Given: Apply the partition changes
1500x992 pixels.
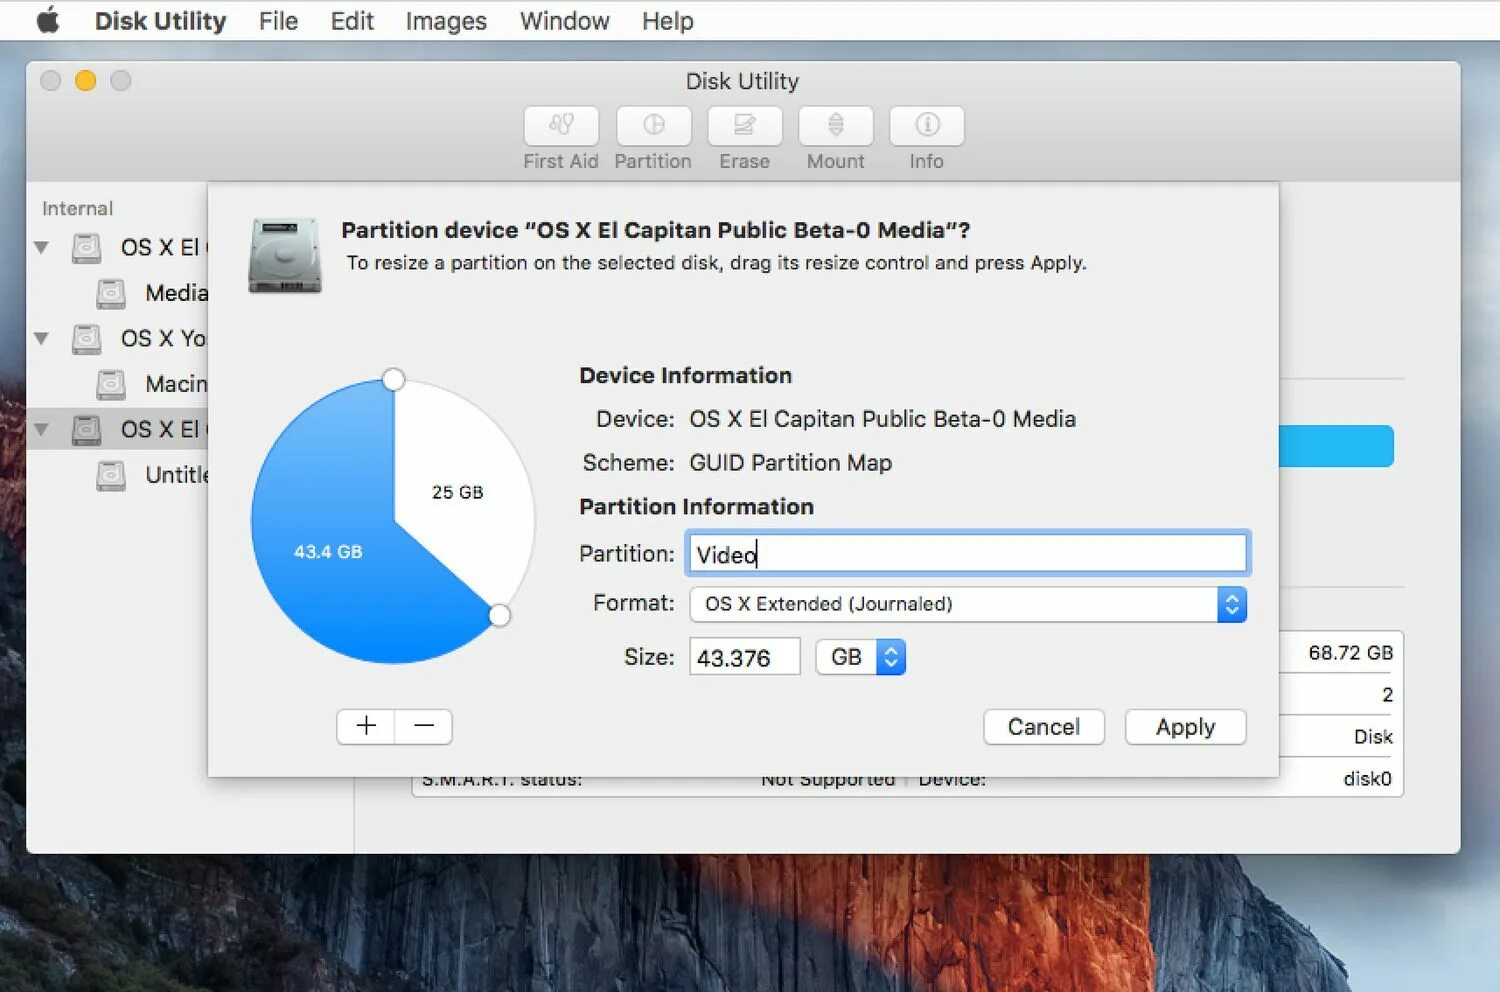Looking at the screenshot, I should pos(1185,727).
